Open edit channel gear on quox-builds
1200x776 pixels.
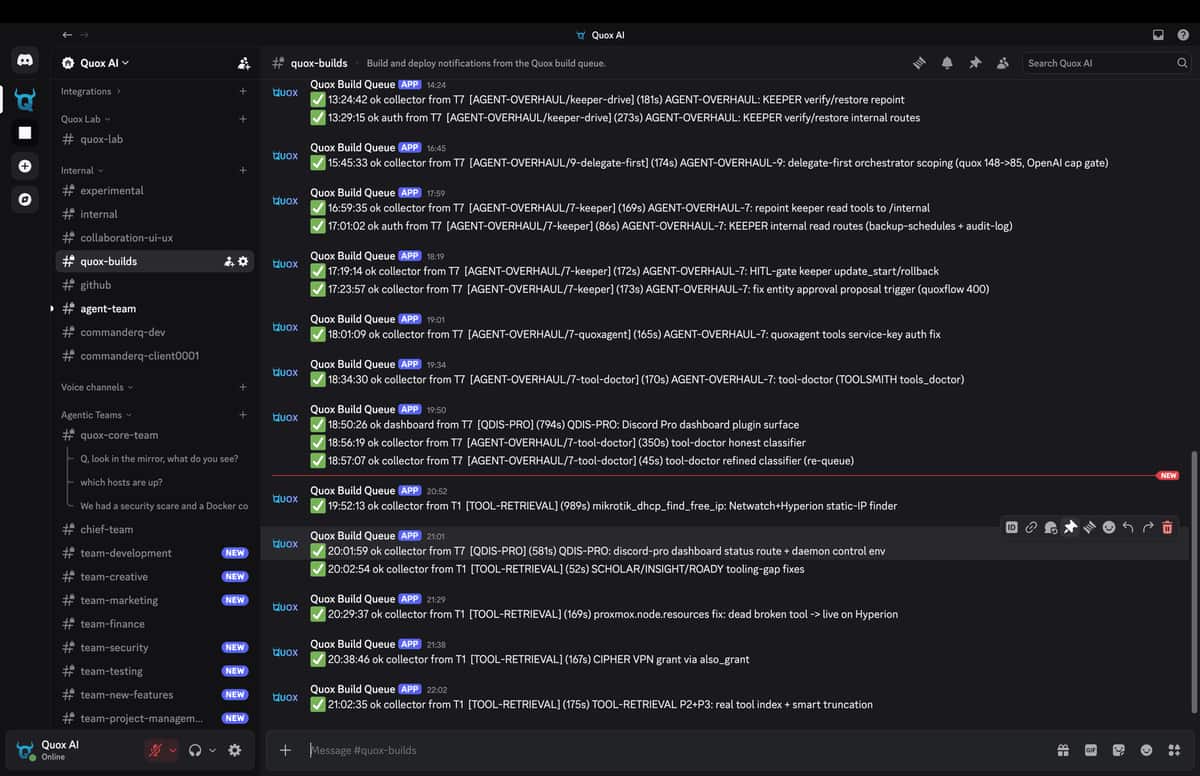point(243,261)
